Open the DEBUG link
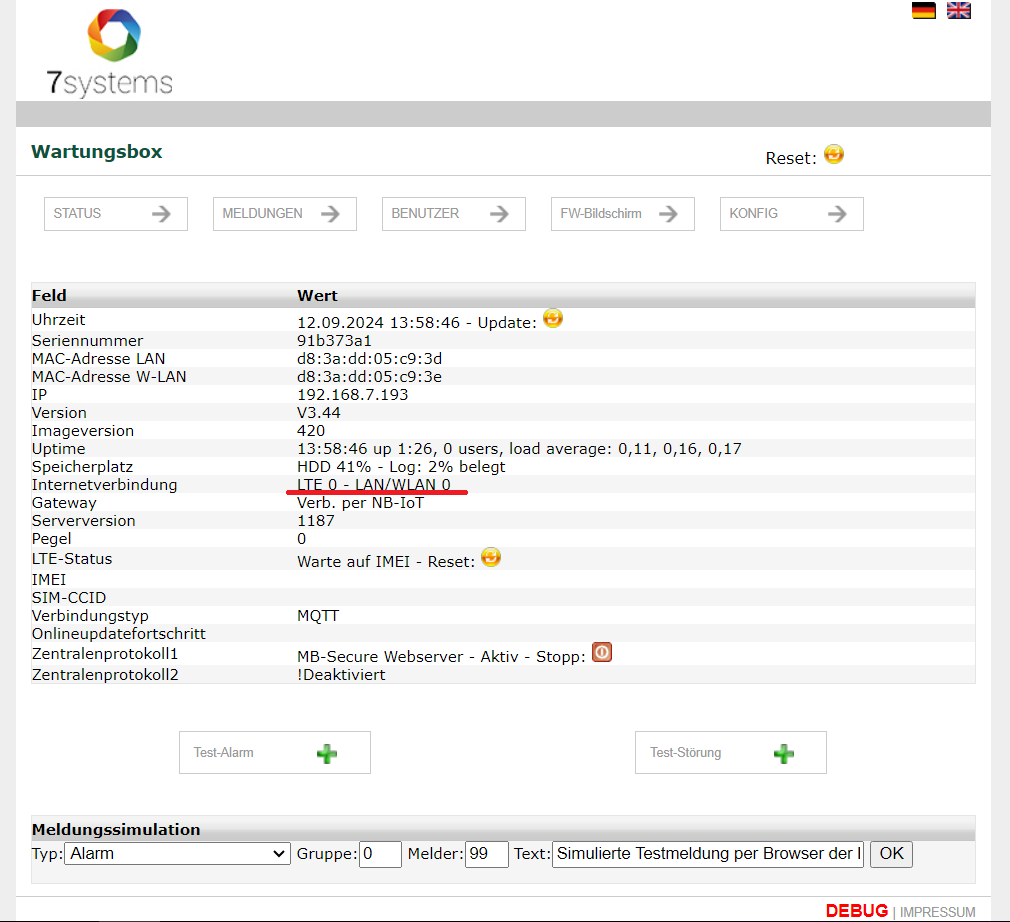The width and height of the screenshot is (1010, 922). click(857, 911)
